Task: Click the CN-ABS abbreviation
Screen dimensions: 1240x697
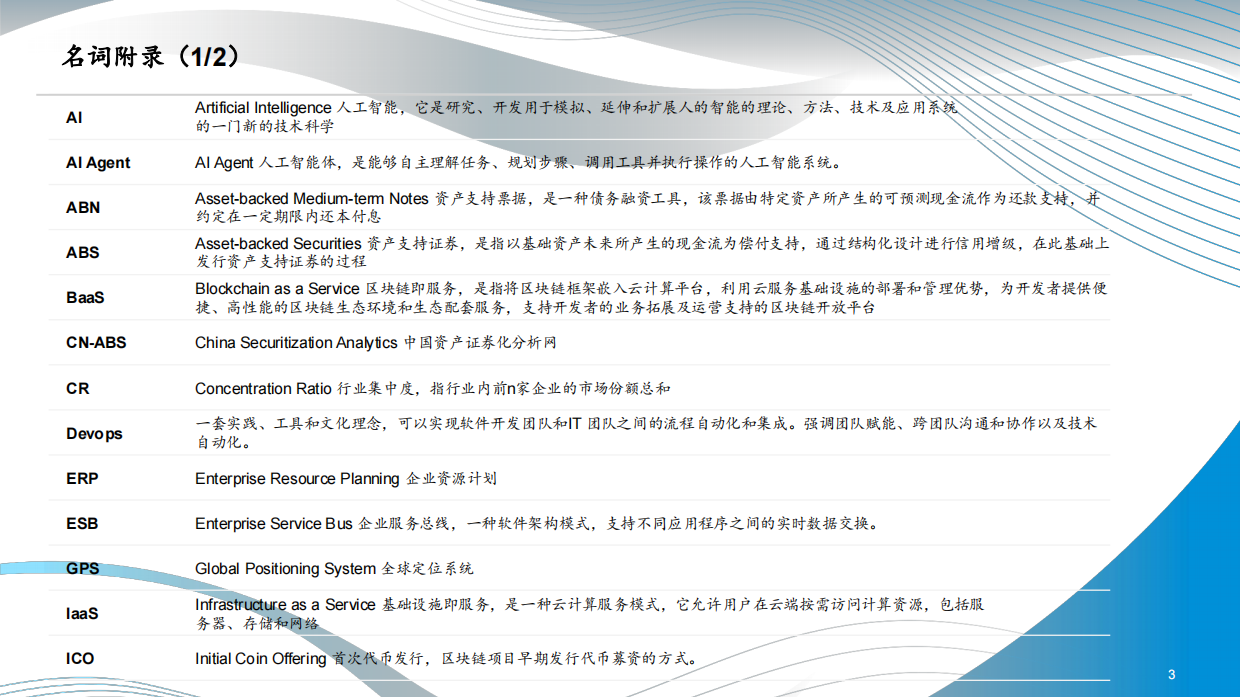Action: 96,343
